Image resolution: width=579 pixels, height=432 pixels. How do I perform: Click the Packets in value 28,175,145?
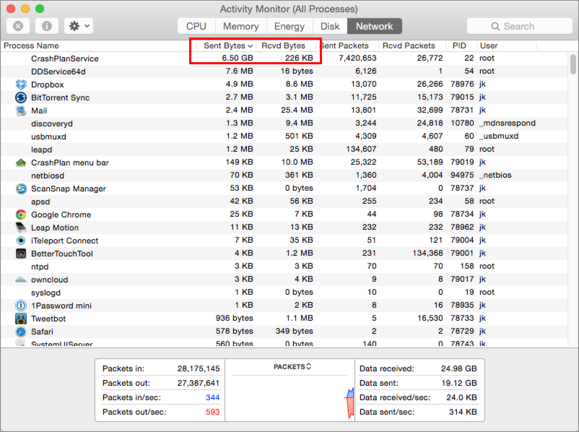click(x=198, y=368)
